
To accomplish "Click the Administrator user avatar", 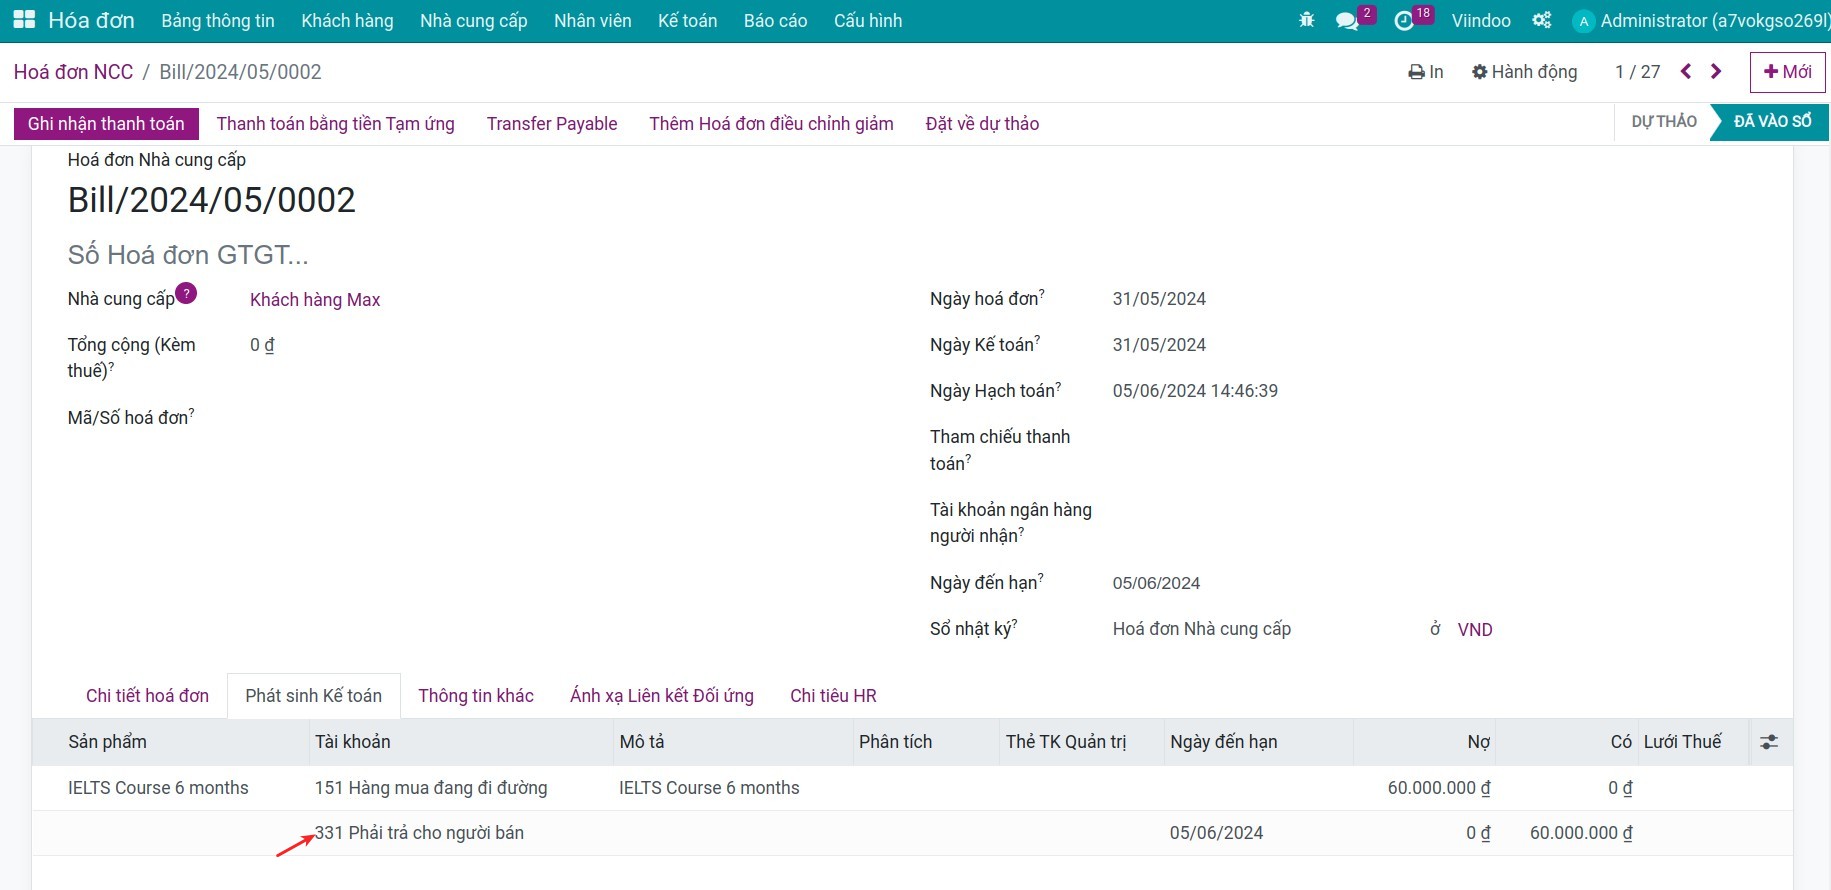I will (x=1583, y=21).
